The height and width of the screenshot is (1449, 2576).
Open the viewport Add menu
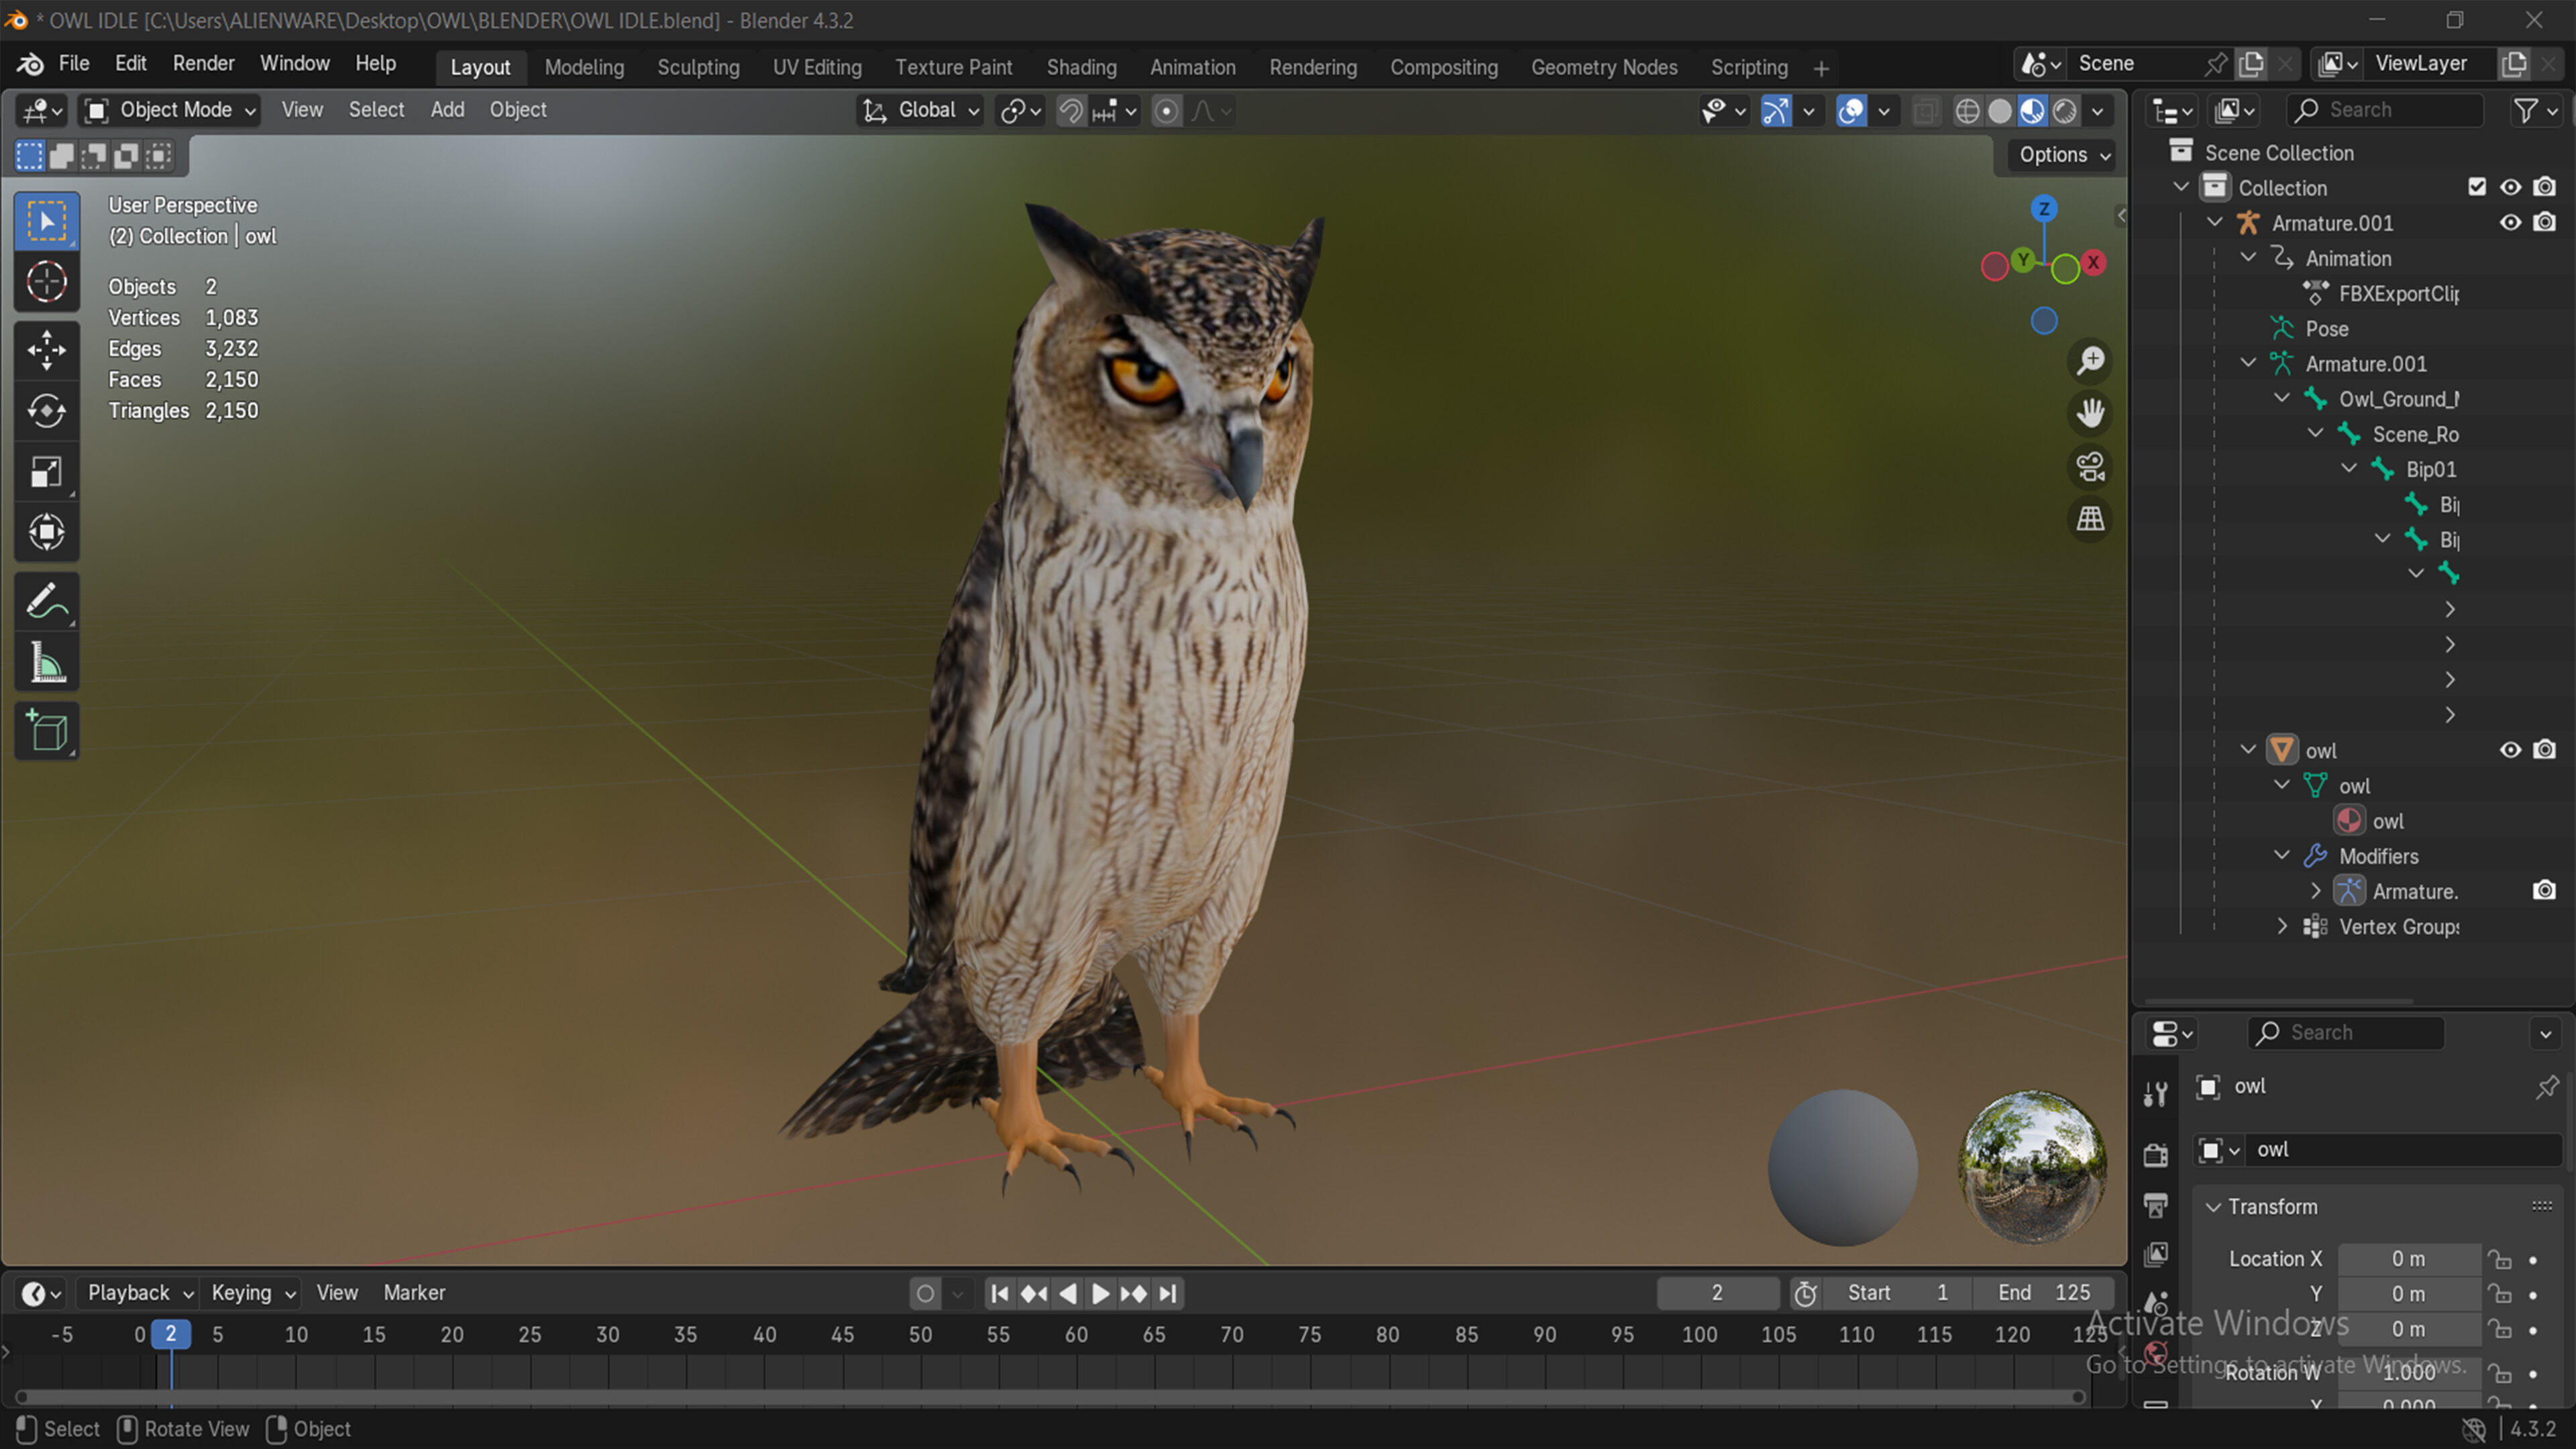tap(447, 110)
